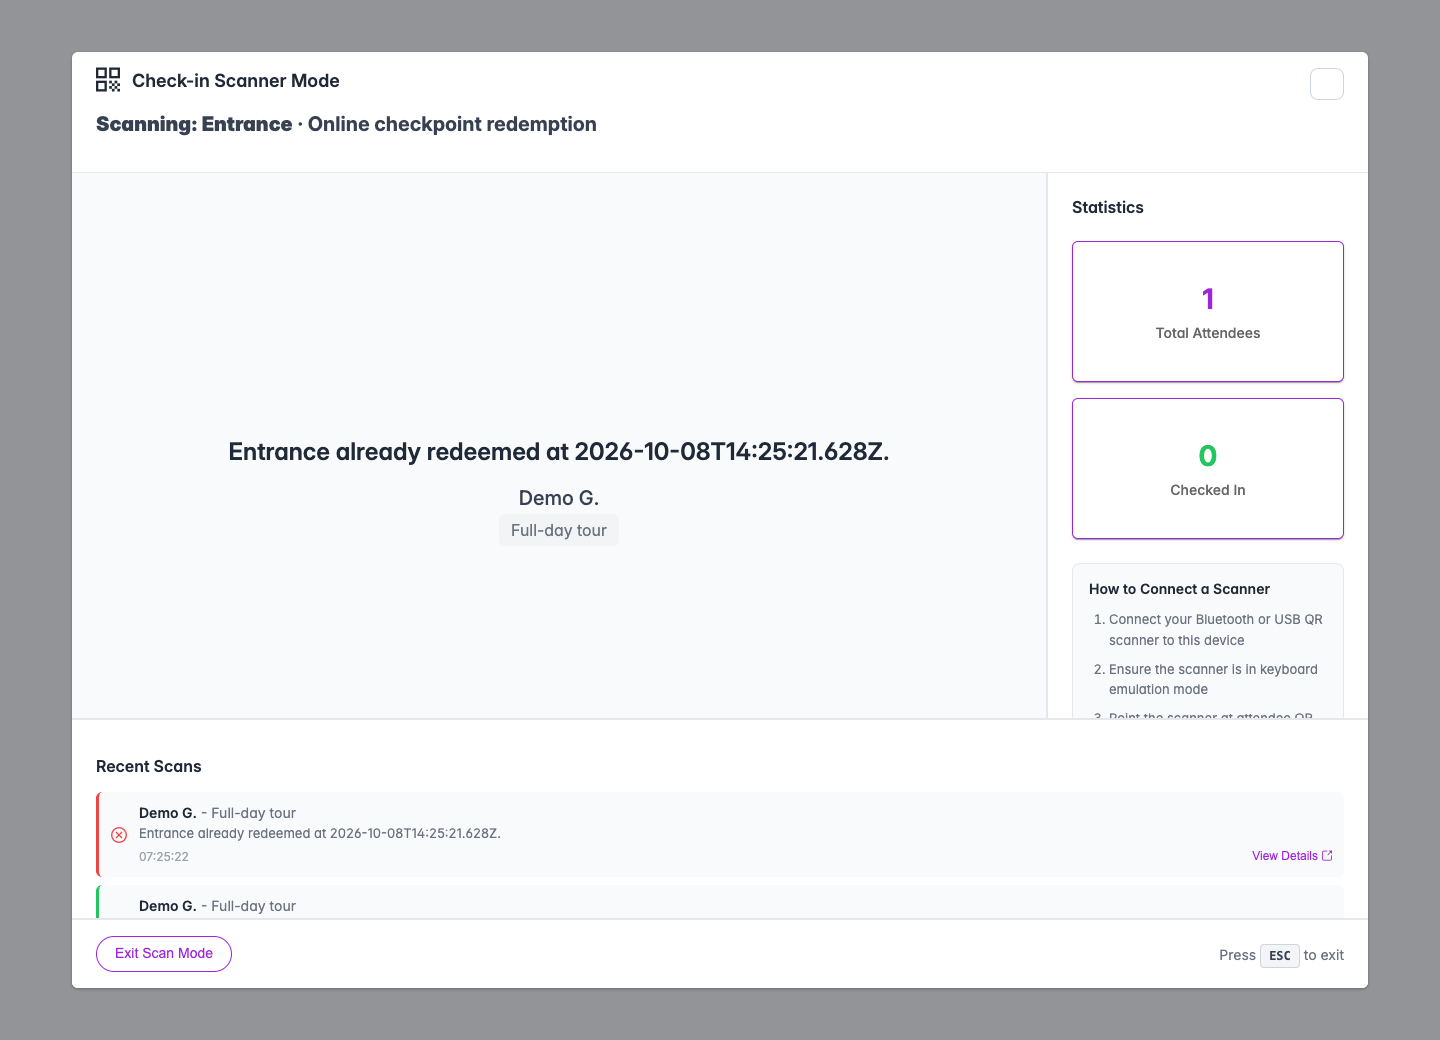The width and height of the screenshot is (1440, 1040).
Task: Click the QR code icon beside the scanner title
Action: [108, 80]
